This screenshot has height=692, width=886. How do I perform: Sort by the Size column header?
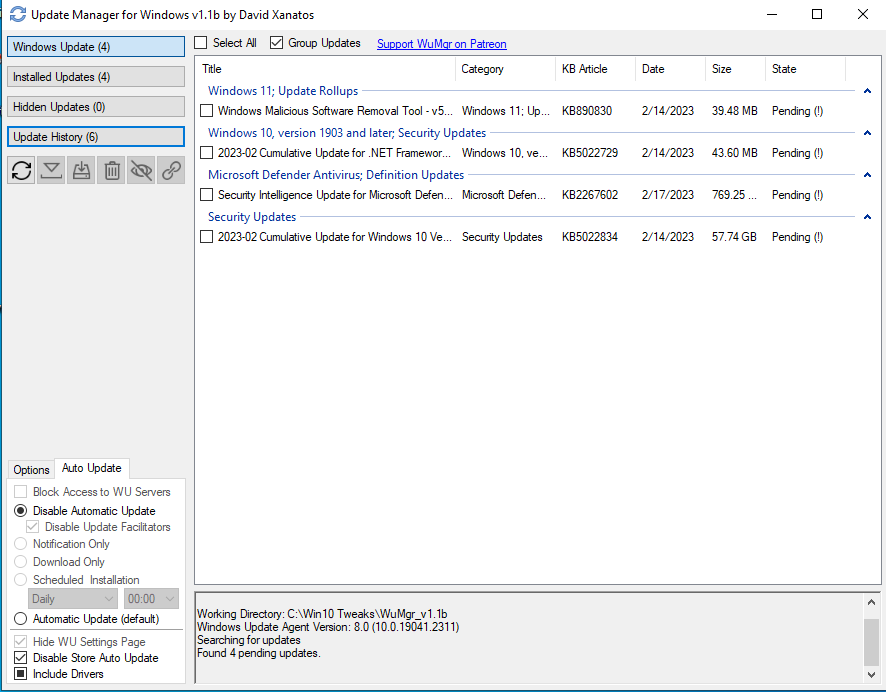click(735, 69)
